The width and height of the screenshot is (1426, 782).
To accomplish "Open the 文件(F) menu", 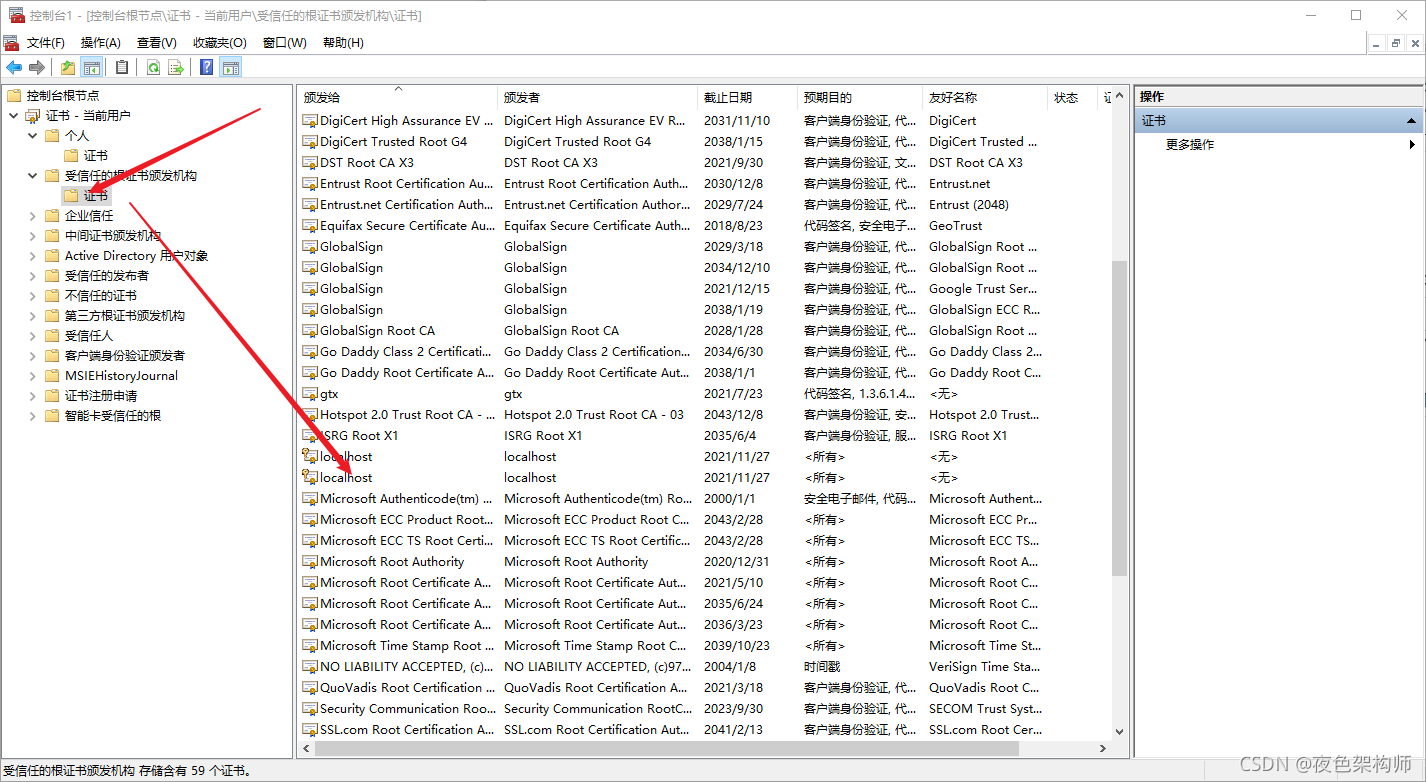I will [x=46, y=42].
